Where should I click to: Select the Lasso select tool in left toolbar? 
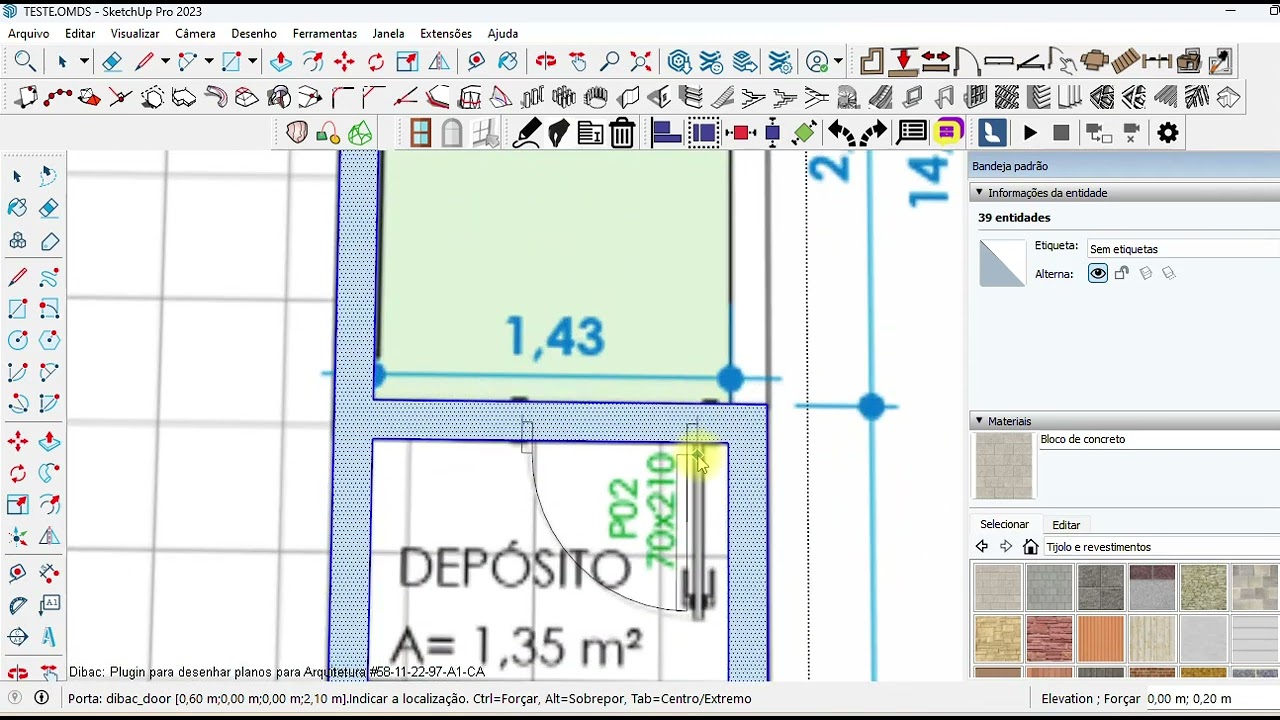[x=49, y=176]
